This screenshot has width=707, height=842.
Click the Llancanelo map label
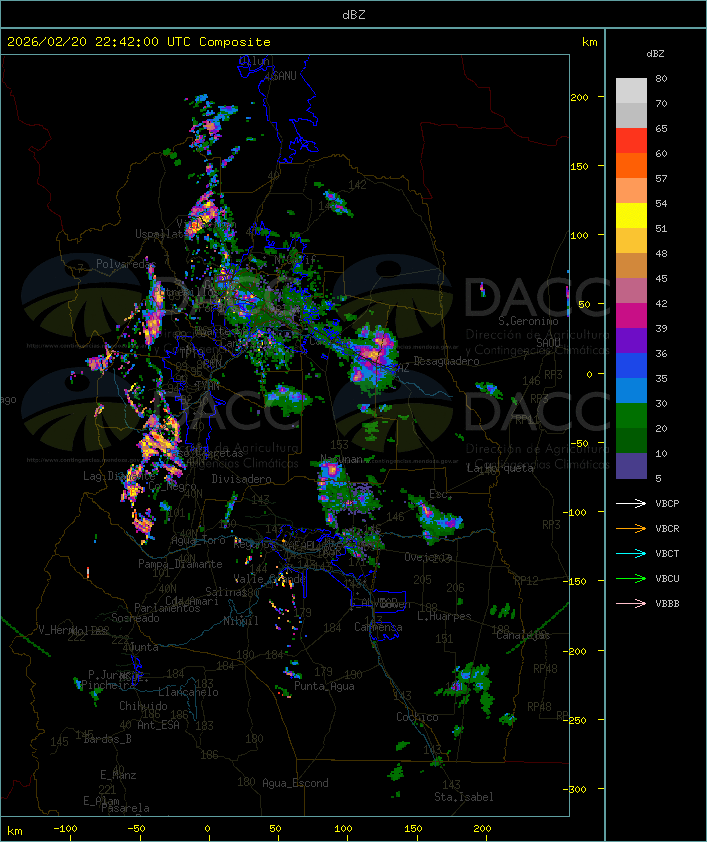tap(188, 692)
